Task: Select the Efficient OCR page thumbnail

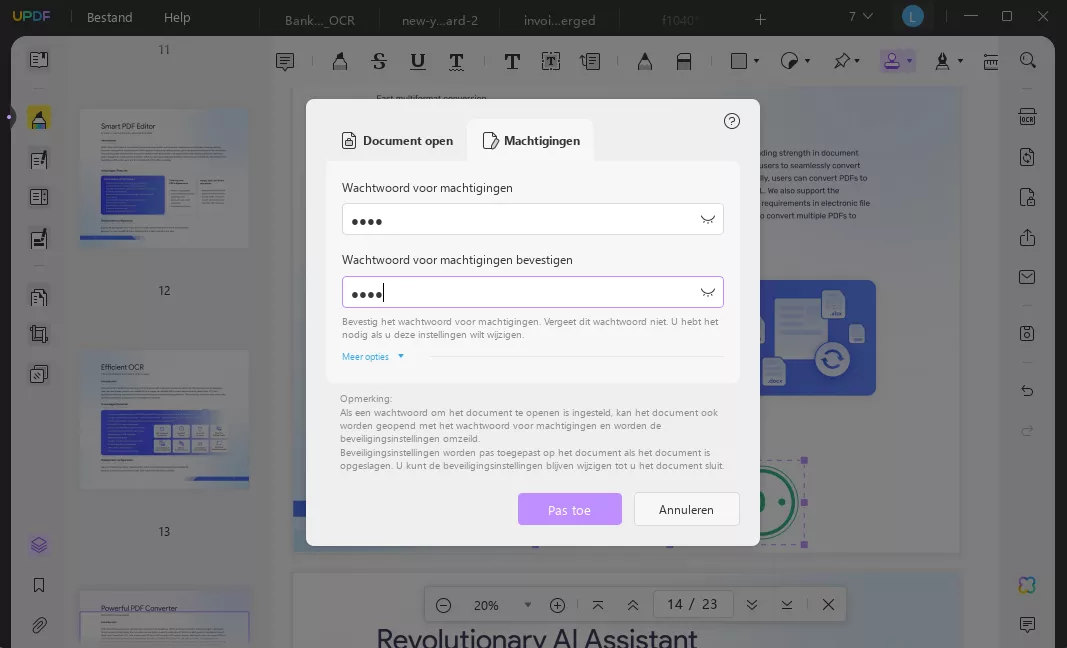Action: coord(164,417)
